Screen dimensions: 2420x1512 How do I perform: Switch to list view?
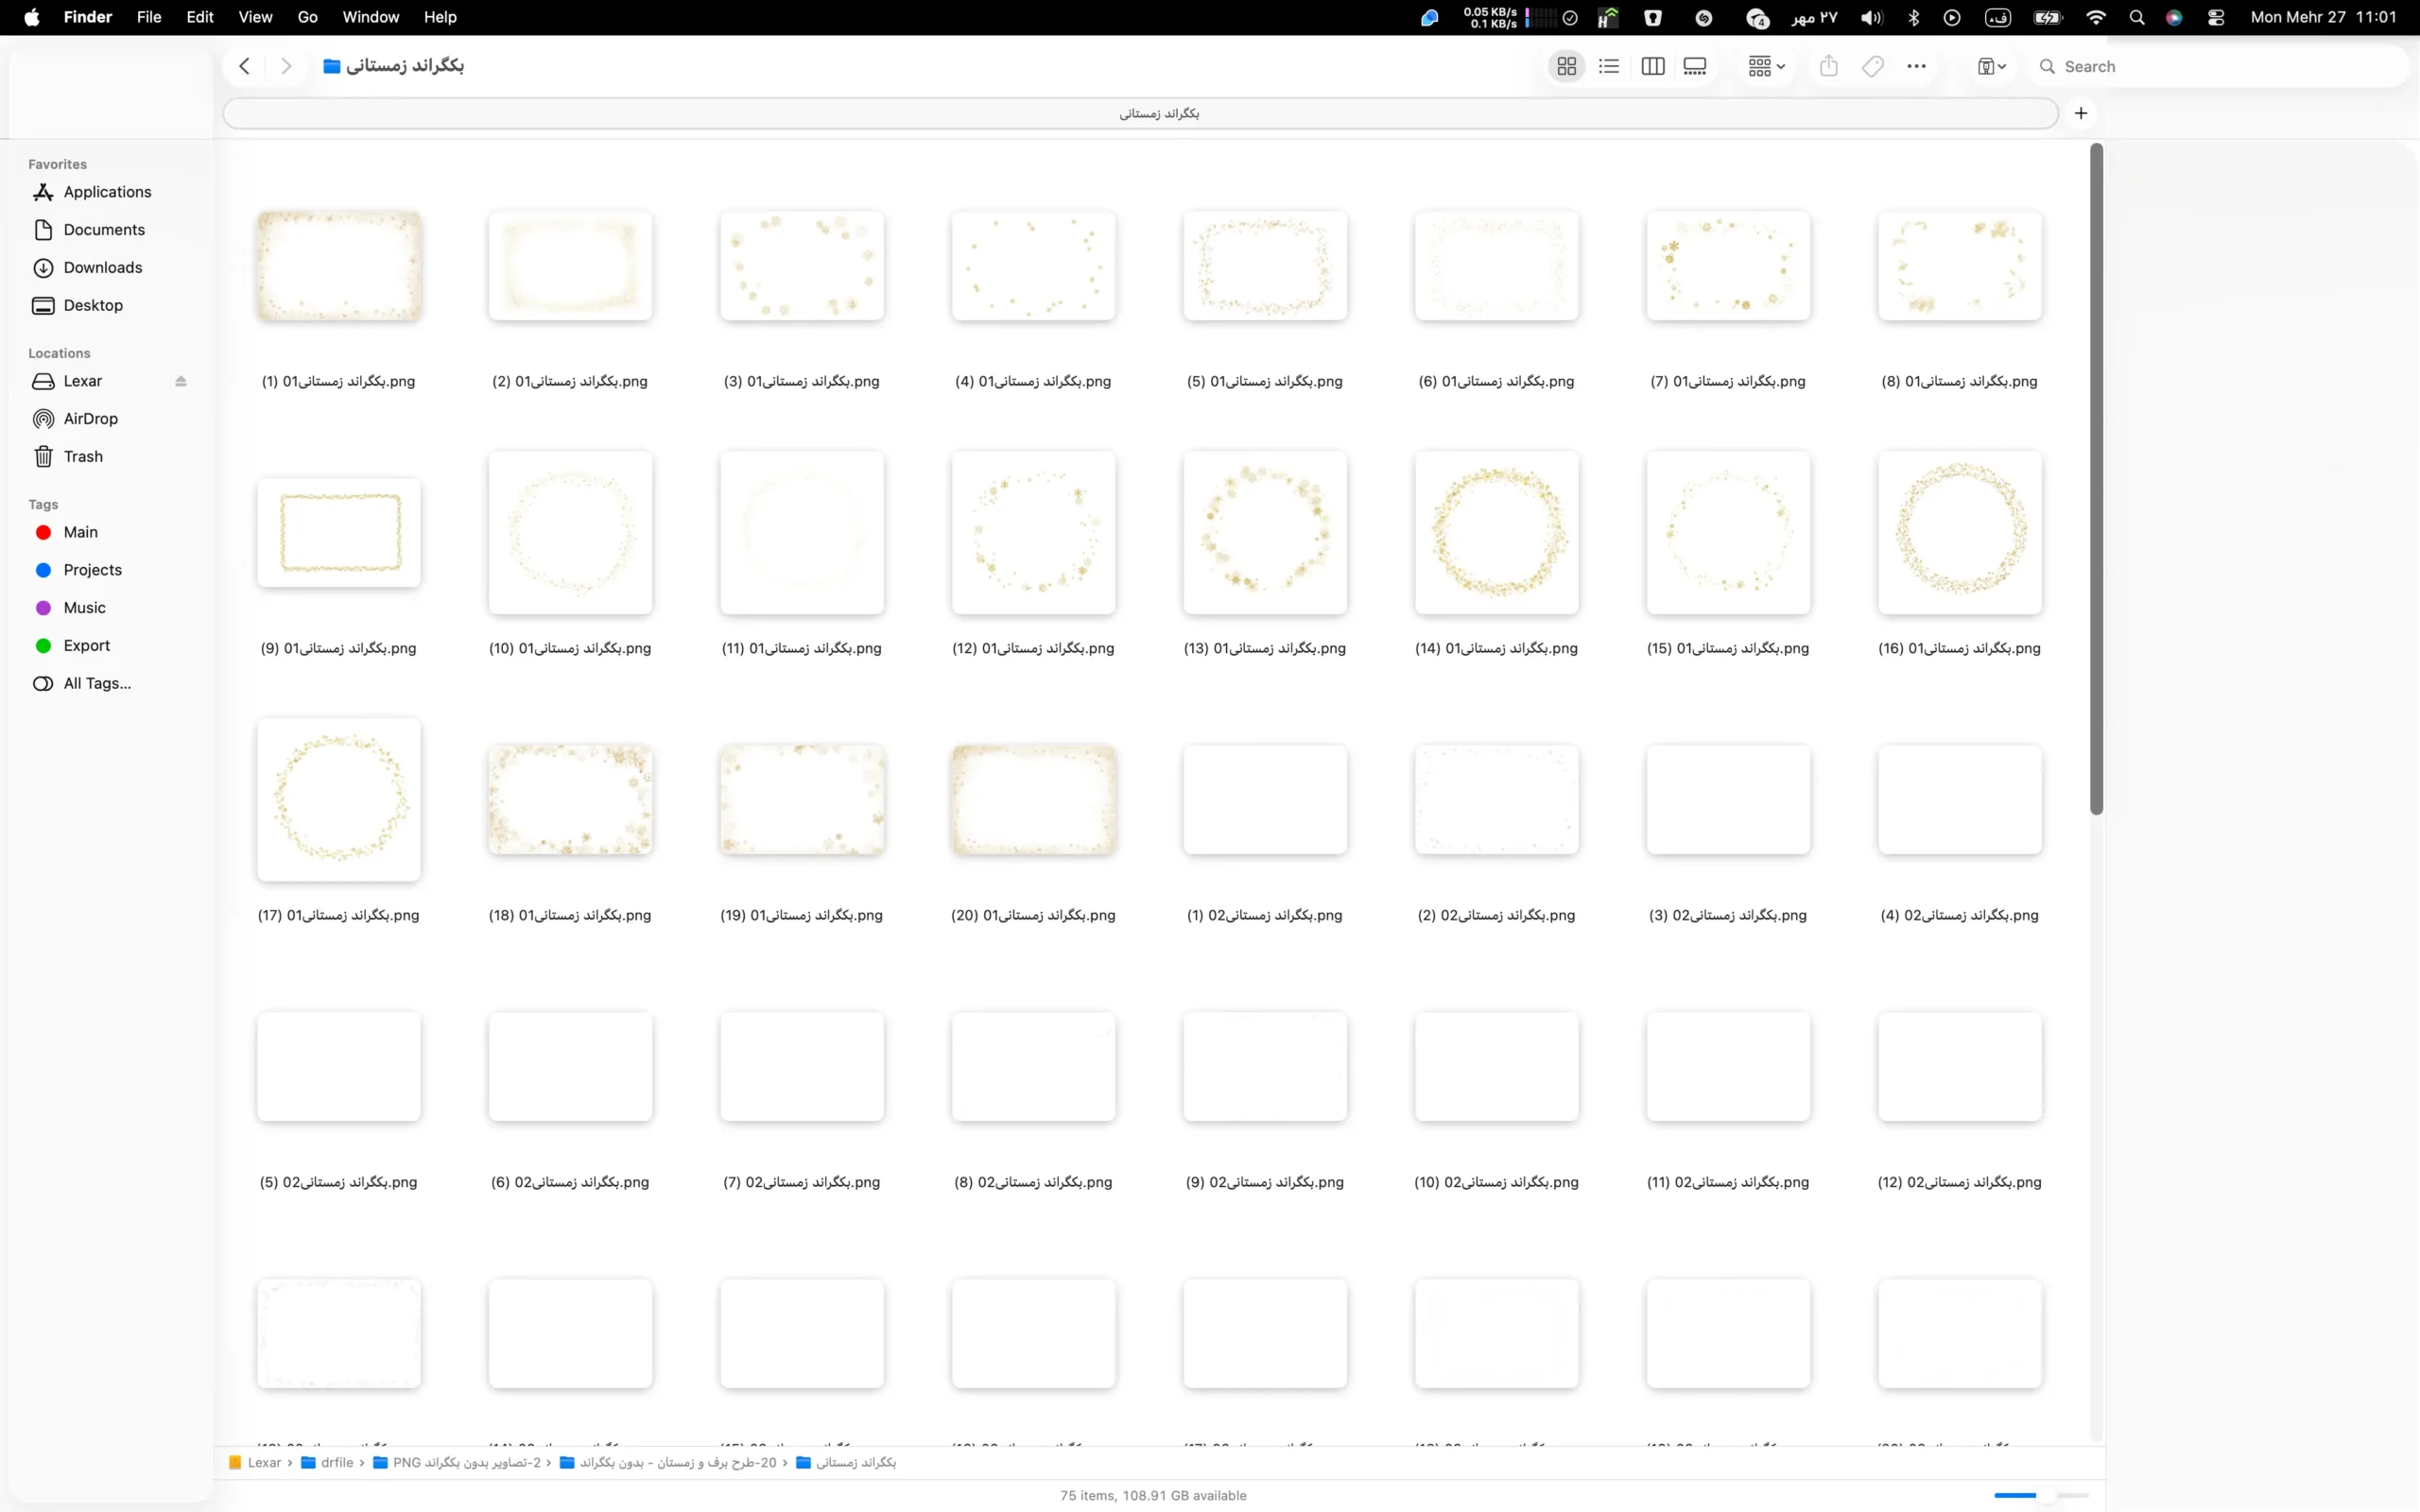(1608, 66)
